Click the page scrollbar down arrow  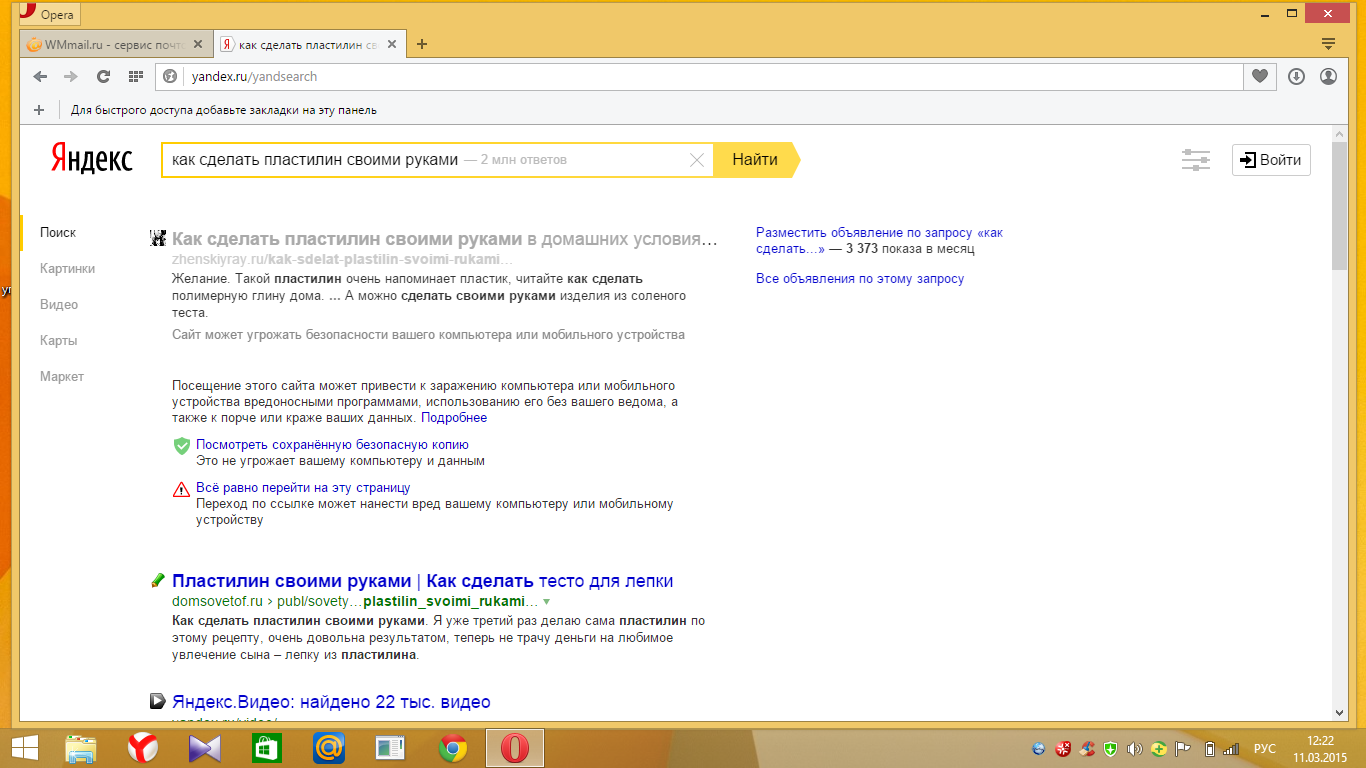coord(1340,712)
